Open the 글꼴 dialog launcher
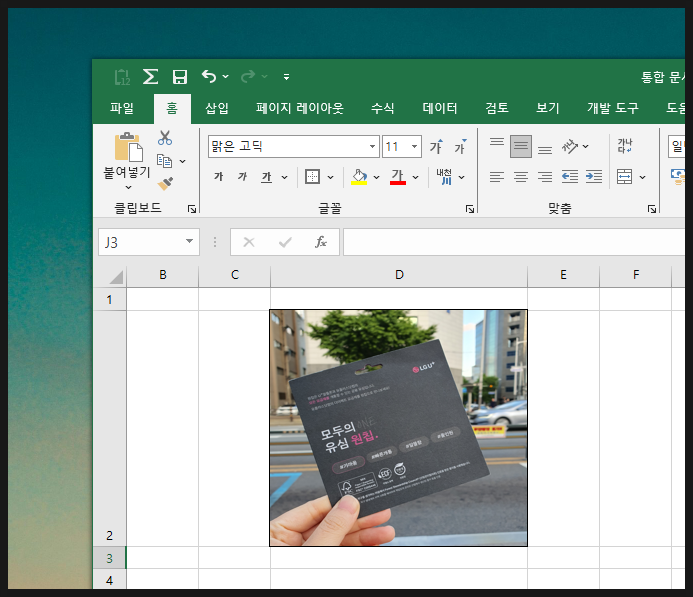 (x=470, y=209)
